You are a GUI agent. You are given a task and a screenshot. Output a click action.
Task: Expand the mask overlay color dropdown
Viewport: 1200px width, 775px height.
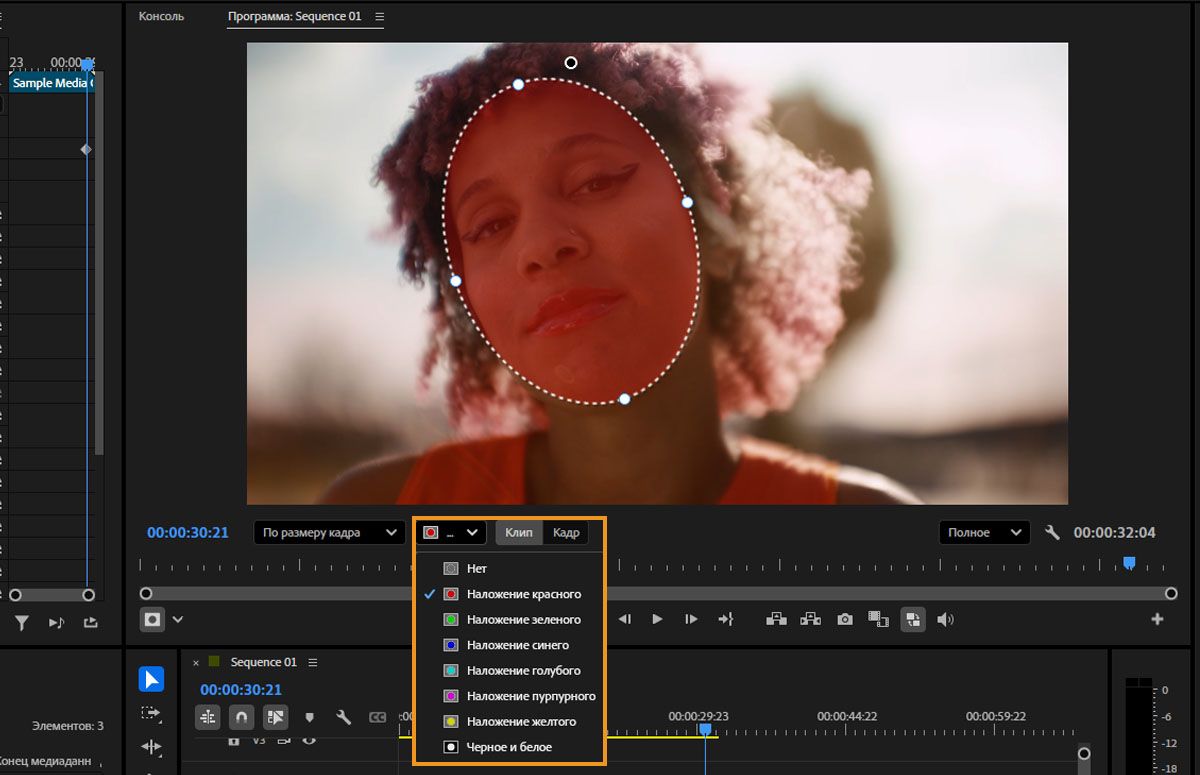(x=452, y=533)
